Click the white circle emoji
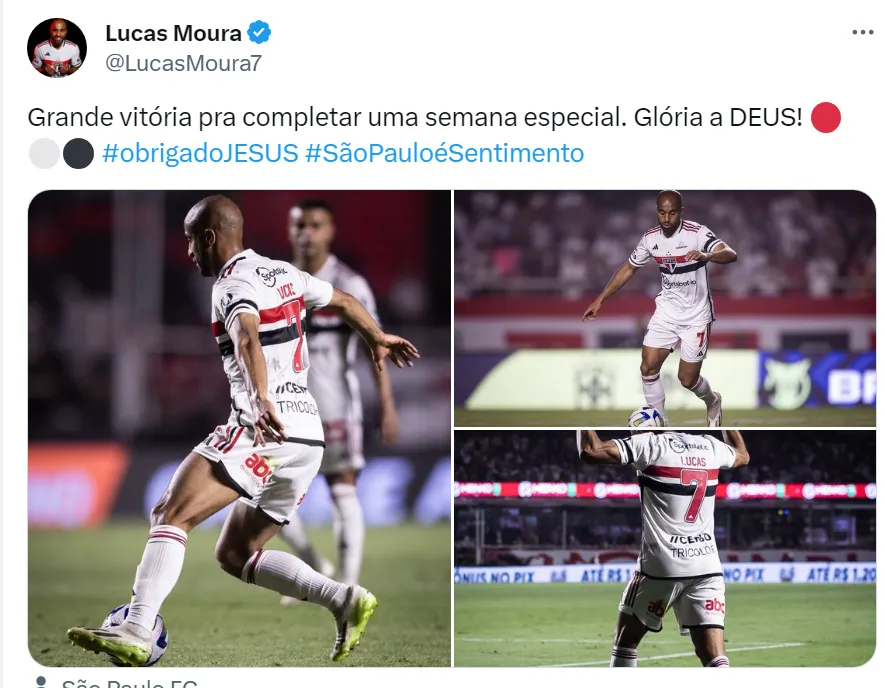This screenshot has width=885, height=688. 44,154
